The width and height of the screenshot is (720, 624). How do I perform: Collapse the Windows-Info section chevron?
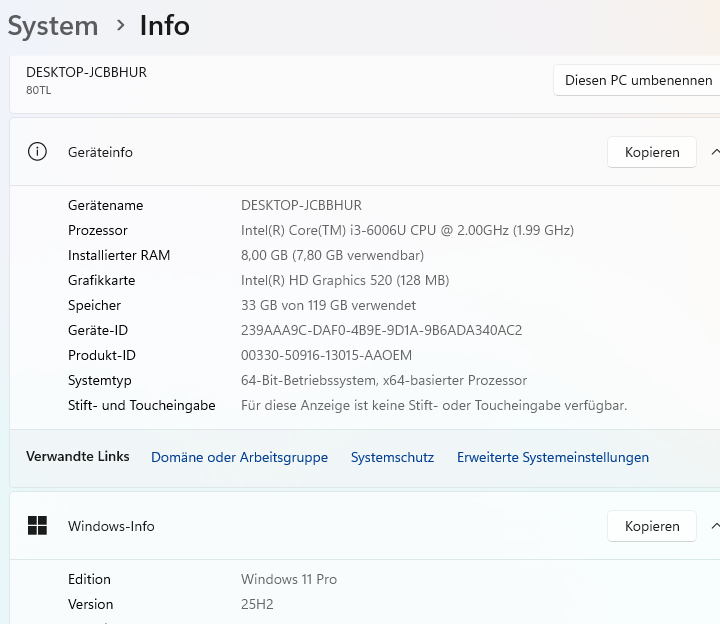[x=715, y=526]
